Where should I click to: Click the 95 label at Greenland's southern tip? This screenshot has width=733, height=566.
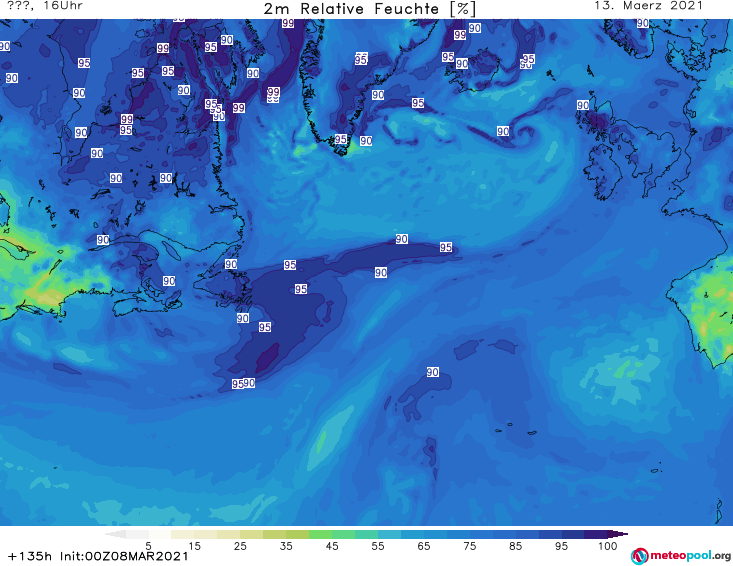341,139
